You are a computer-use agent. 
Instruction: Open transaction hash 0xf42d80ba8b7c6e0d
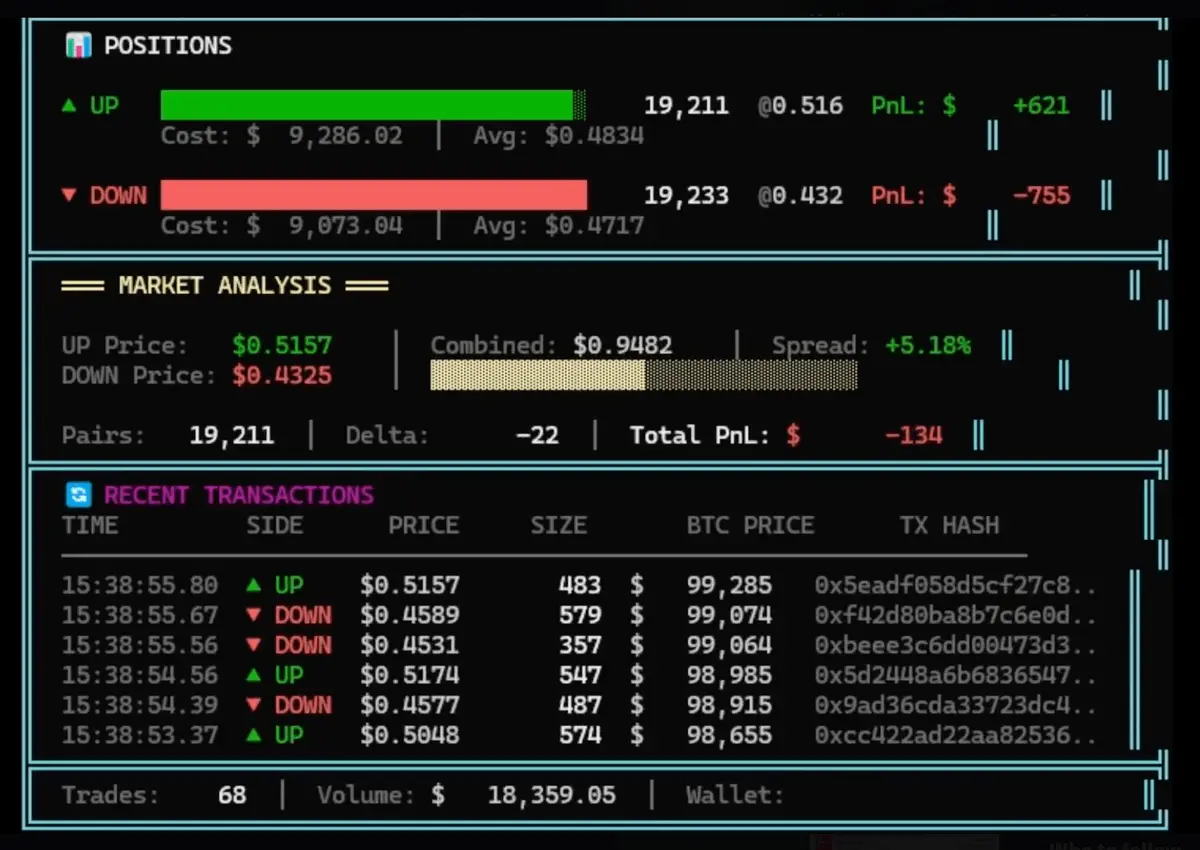[956, 615]
